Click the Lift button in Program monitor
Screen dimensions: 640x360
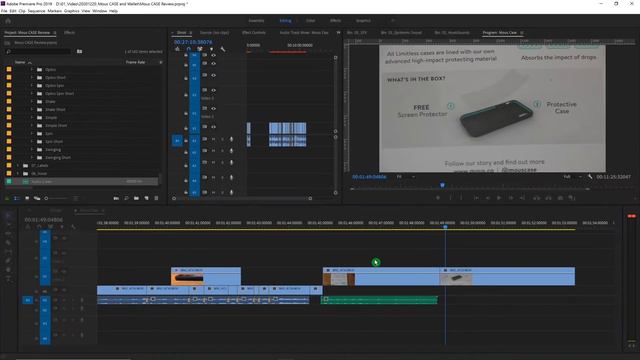point(537,198)
